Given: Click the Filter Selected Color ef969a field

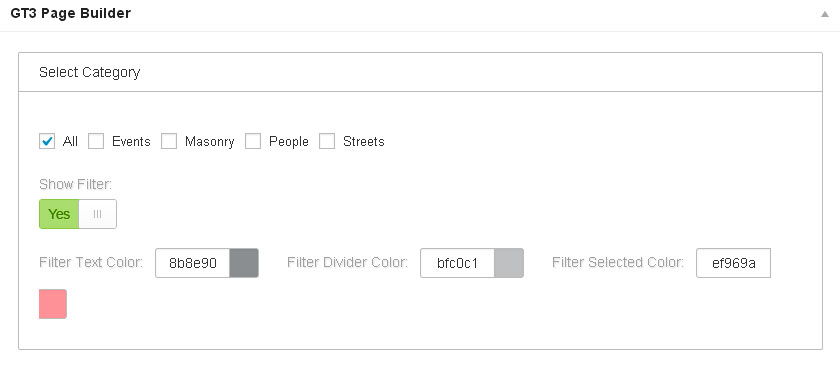Looking at the screenshot, I should point(733,263).
